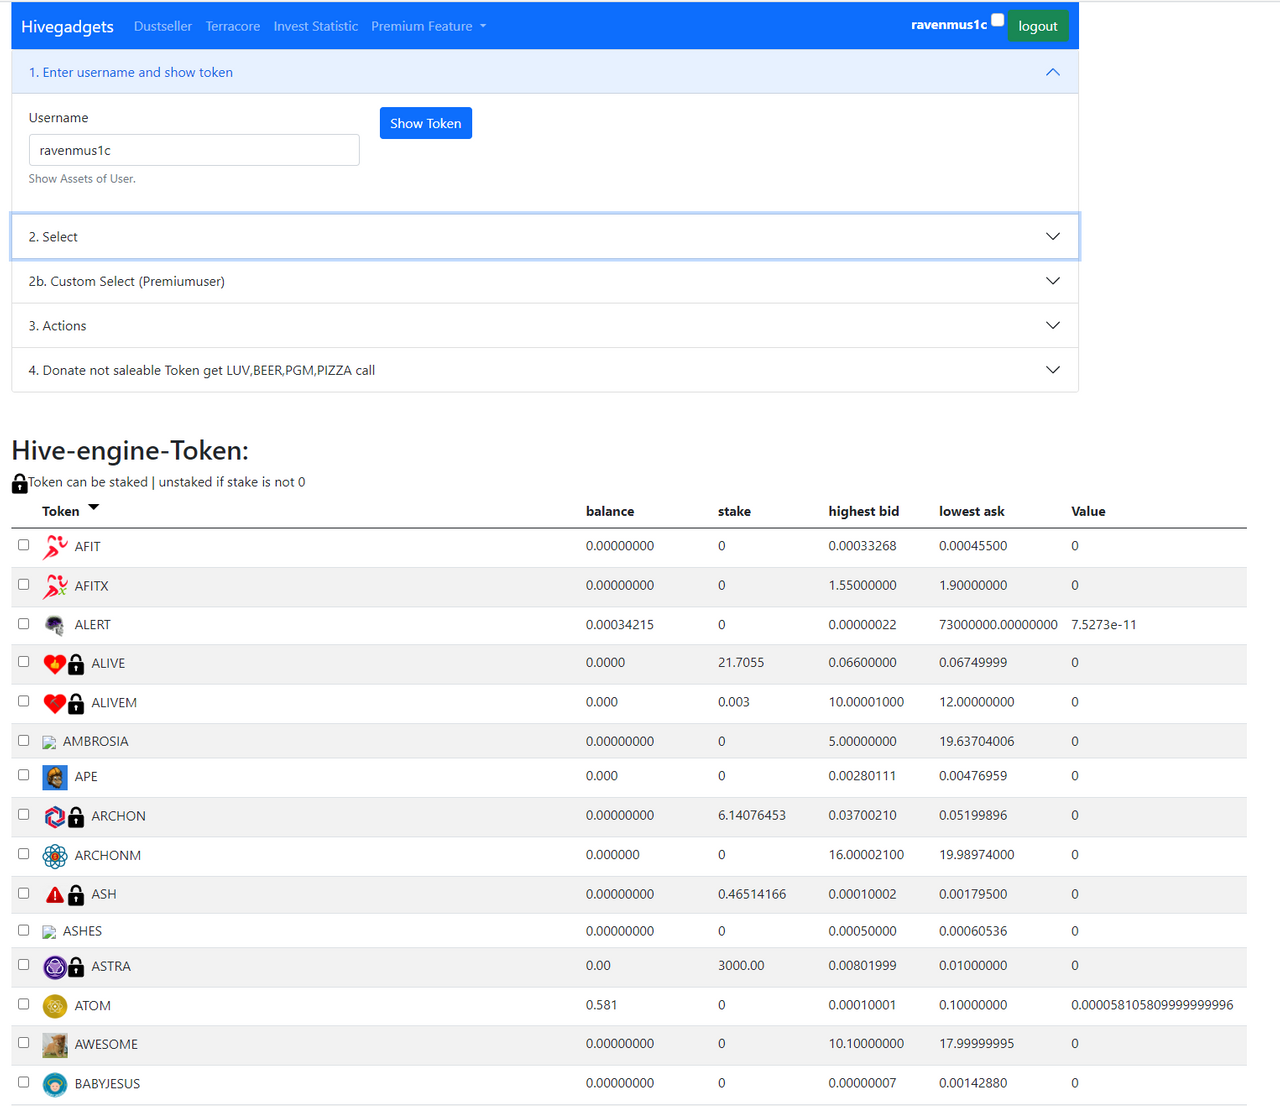Click the padlock icon beside ARCHON
1280x1106 pixels.
(x=76, y=817)
